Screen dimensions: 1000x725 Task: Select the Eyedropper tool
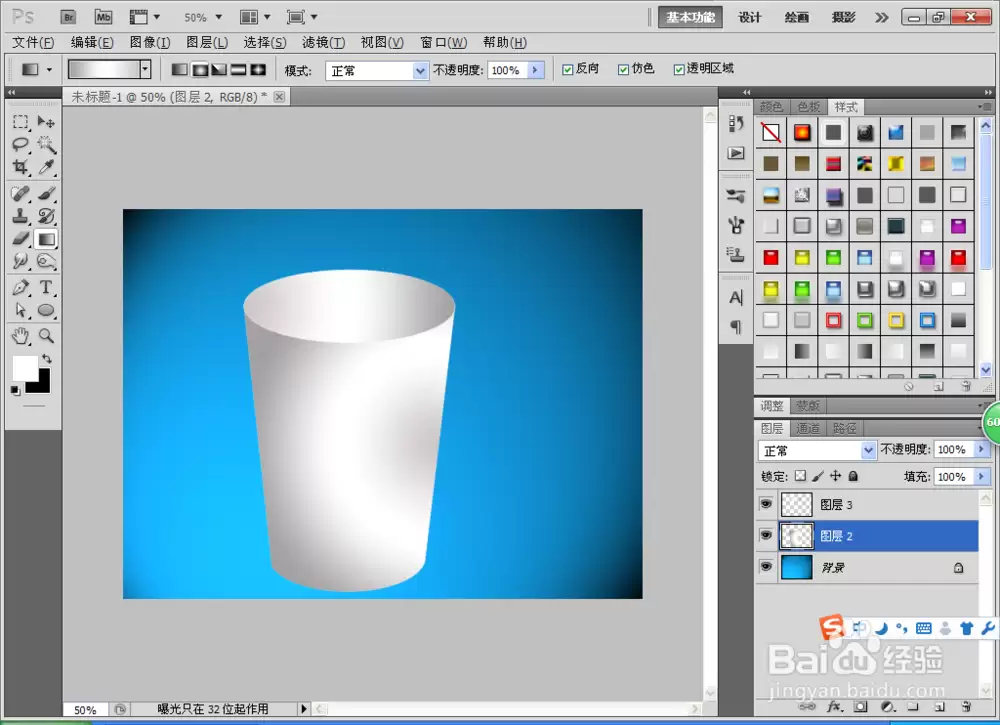[46, 167]
